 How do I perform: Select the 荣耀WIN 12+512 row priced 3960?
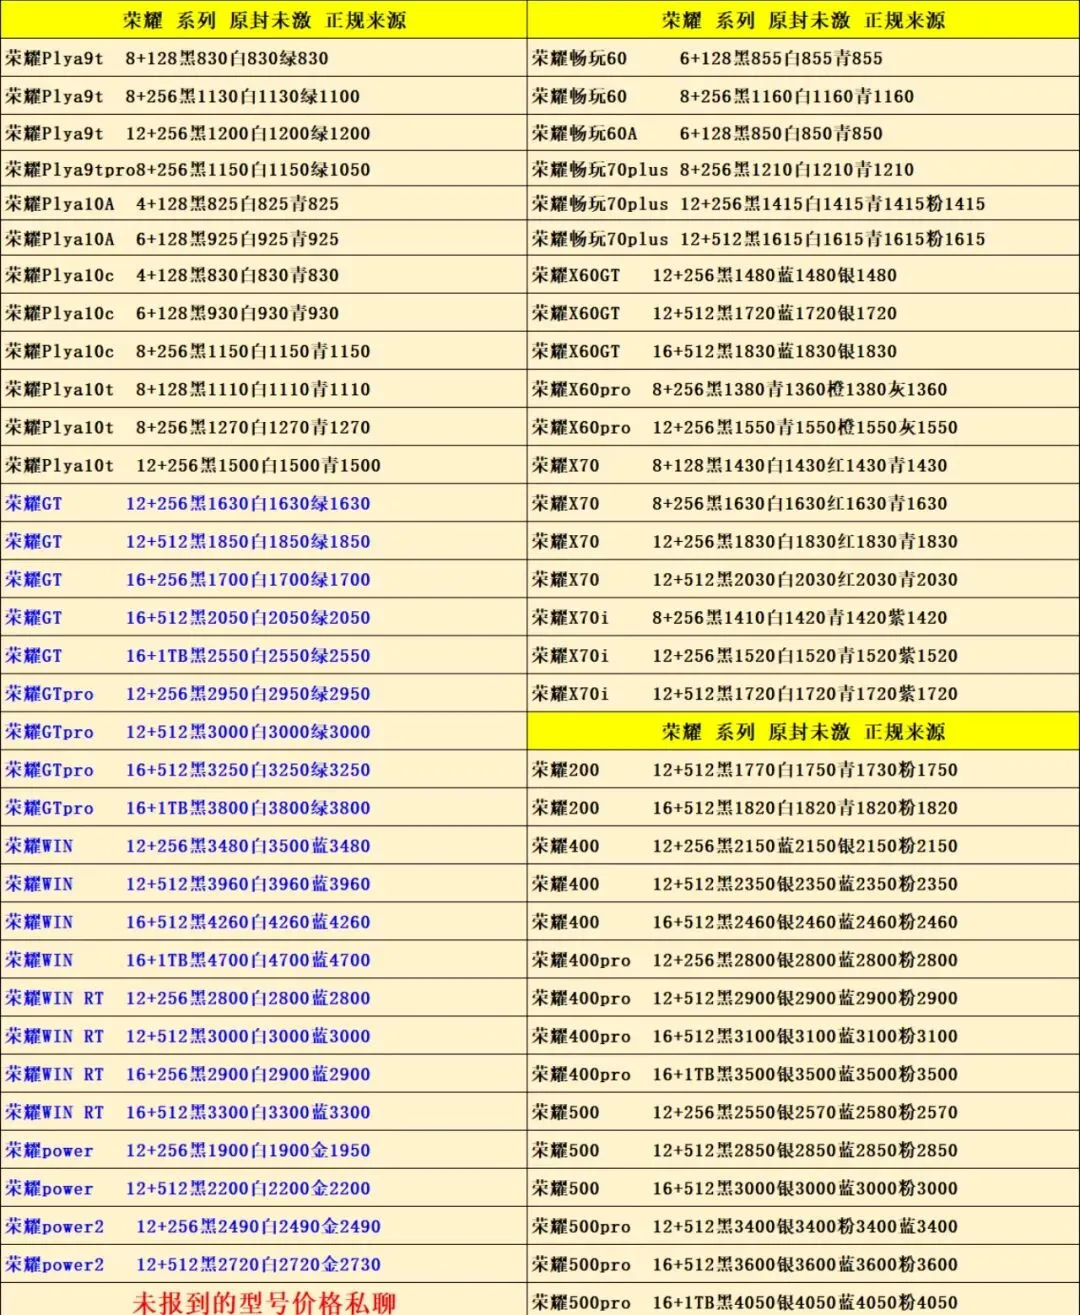[264, 883]
